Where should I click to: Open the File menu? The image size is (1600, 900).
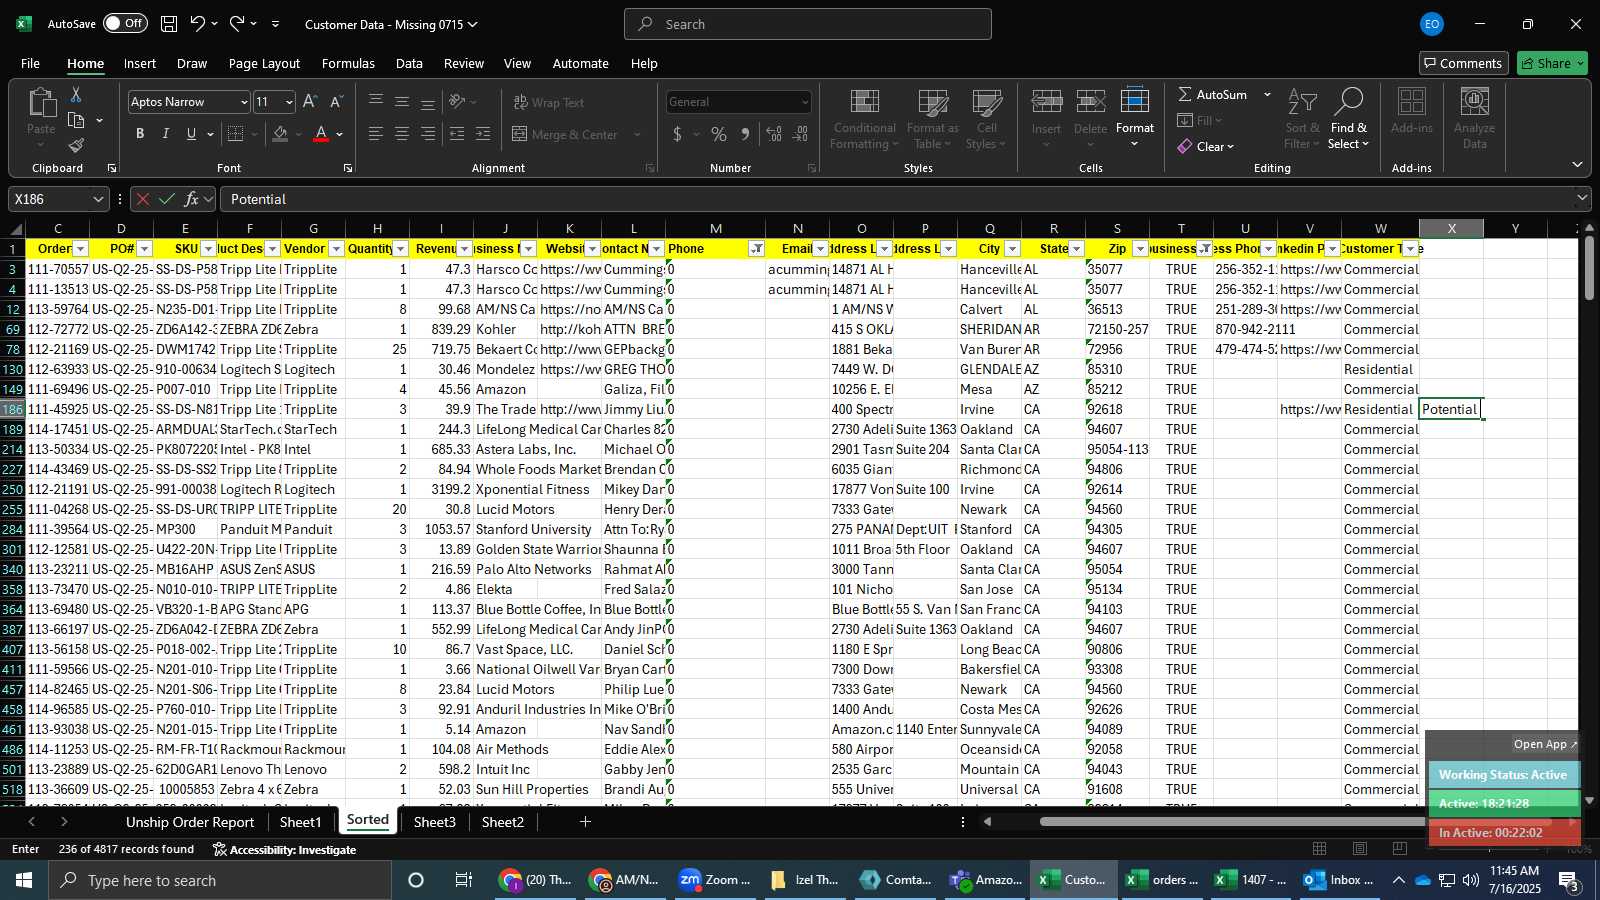(31, 63)
